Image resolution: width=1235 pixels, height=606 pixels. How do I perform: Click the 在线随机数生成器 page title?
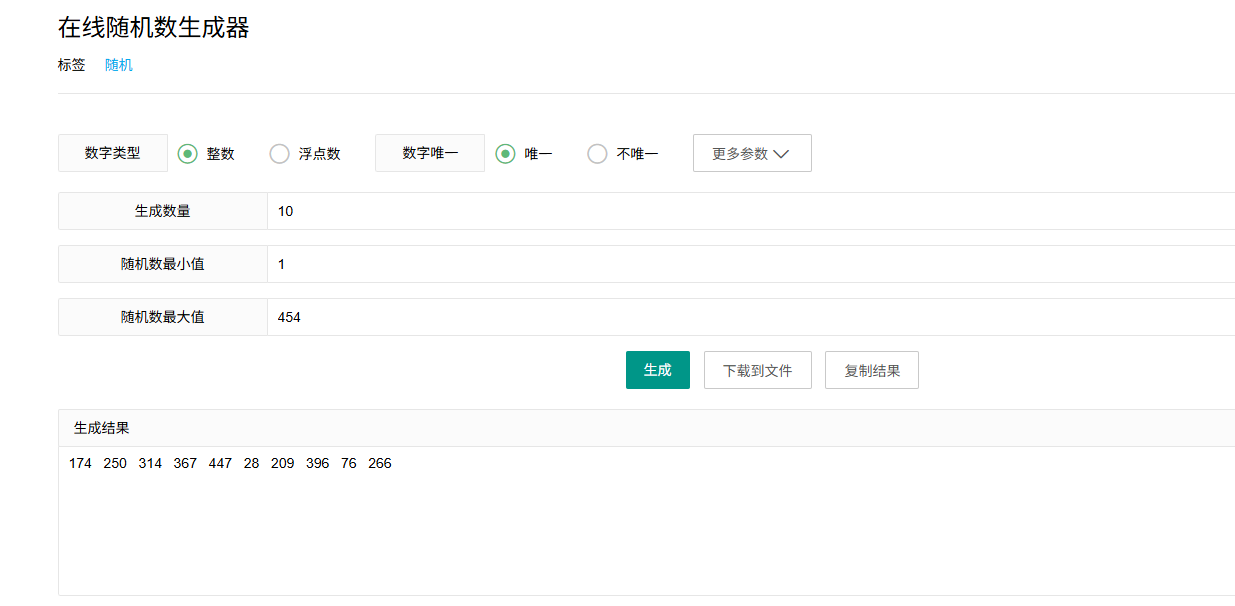point(154,27)
